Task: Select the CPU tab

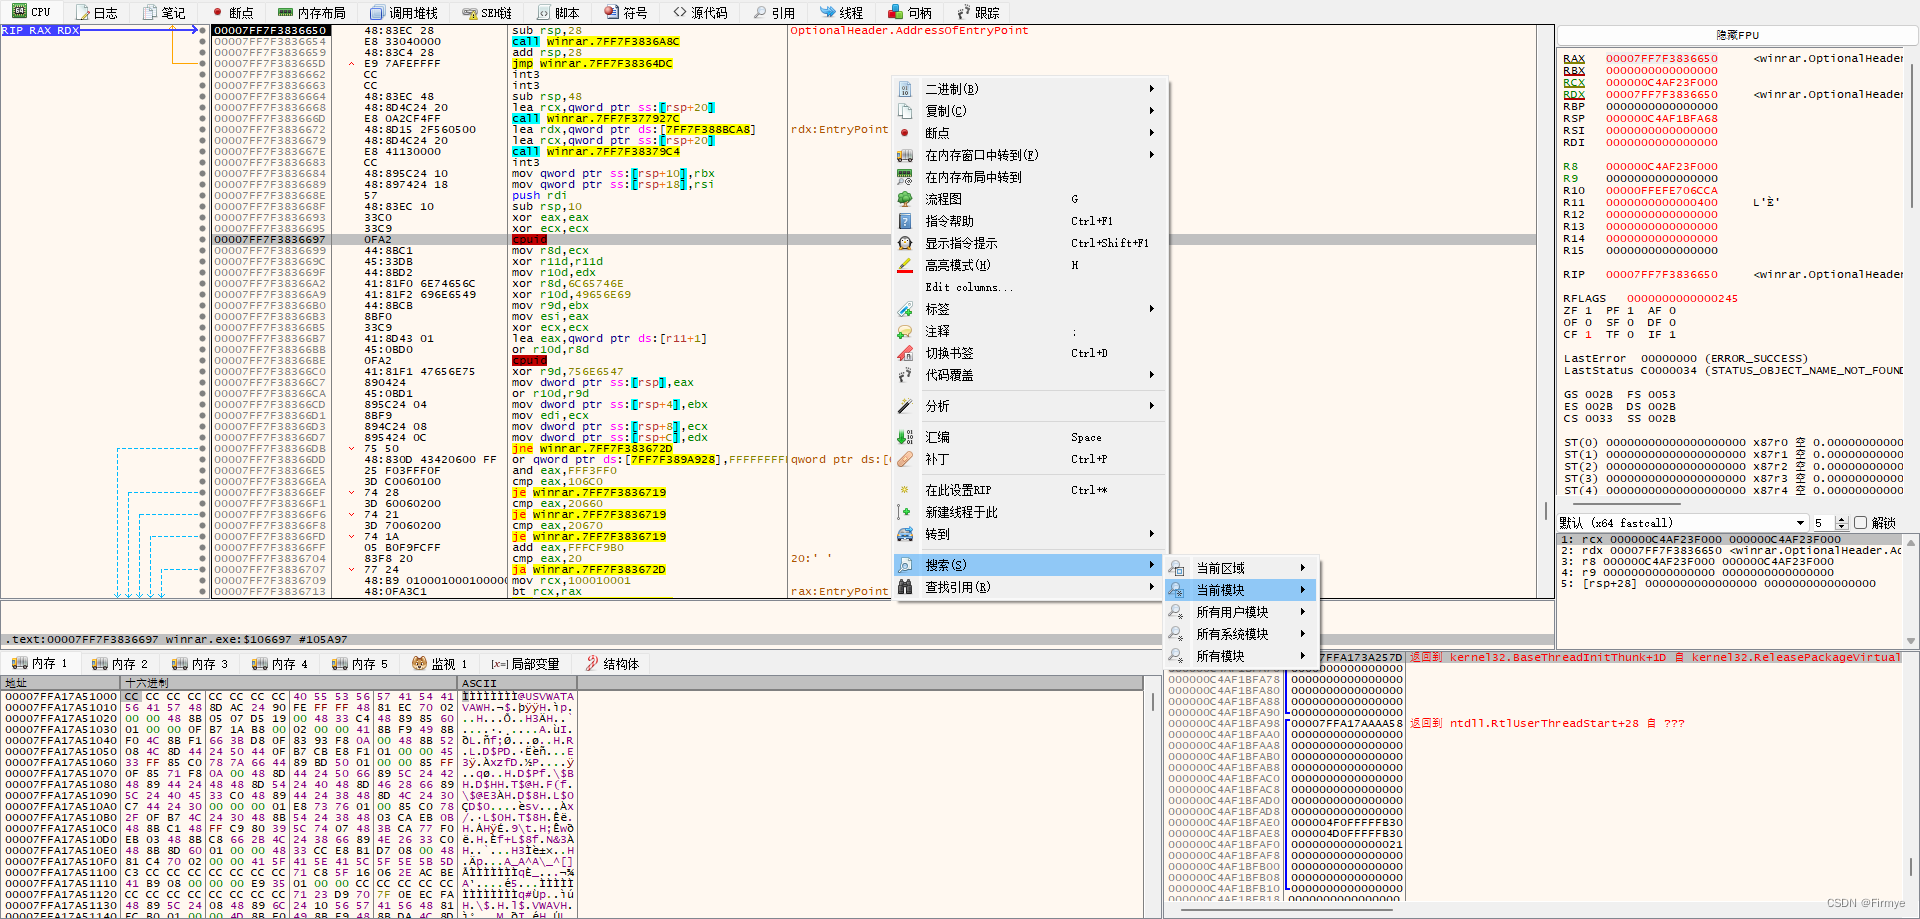Action: pos(32,12)
